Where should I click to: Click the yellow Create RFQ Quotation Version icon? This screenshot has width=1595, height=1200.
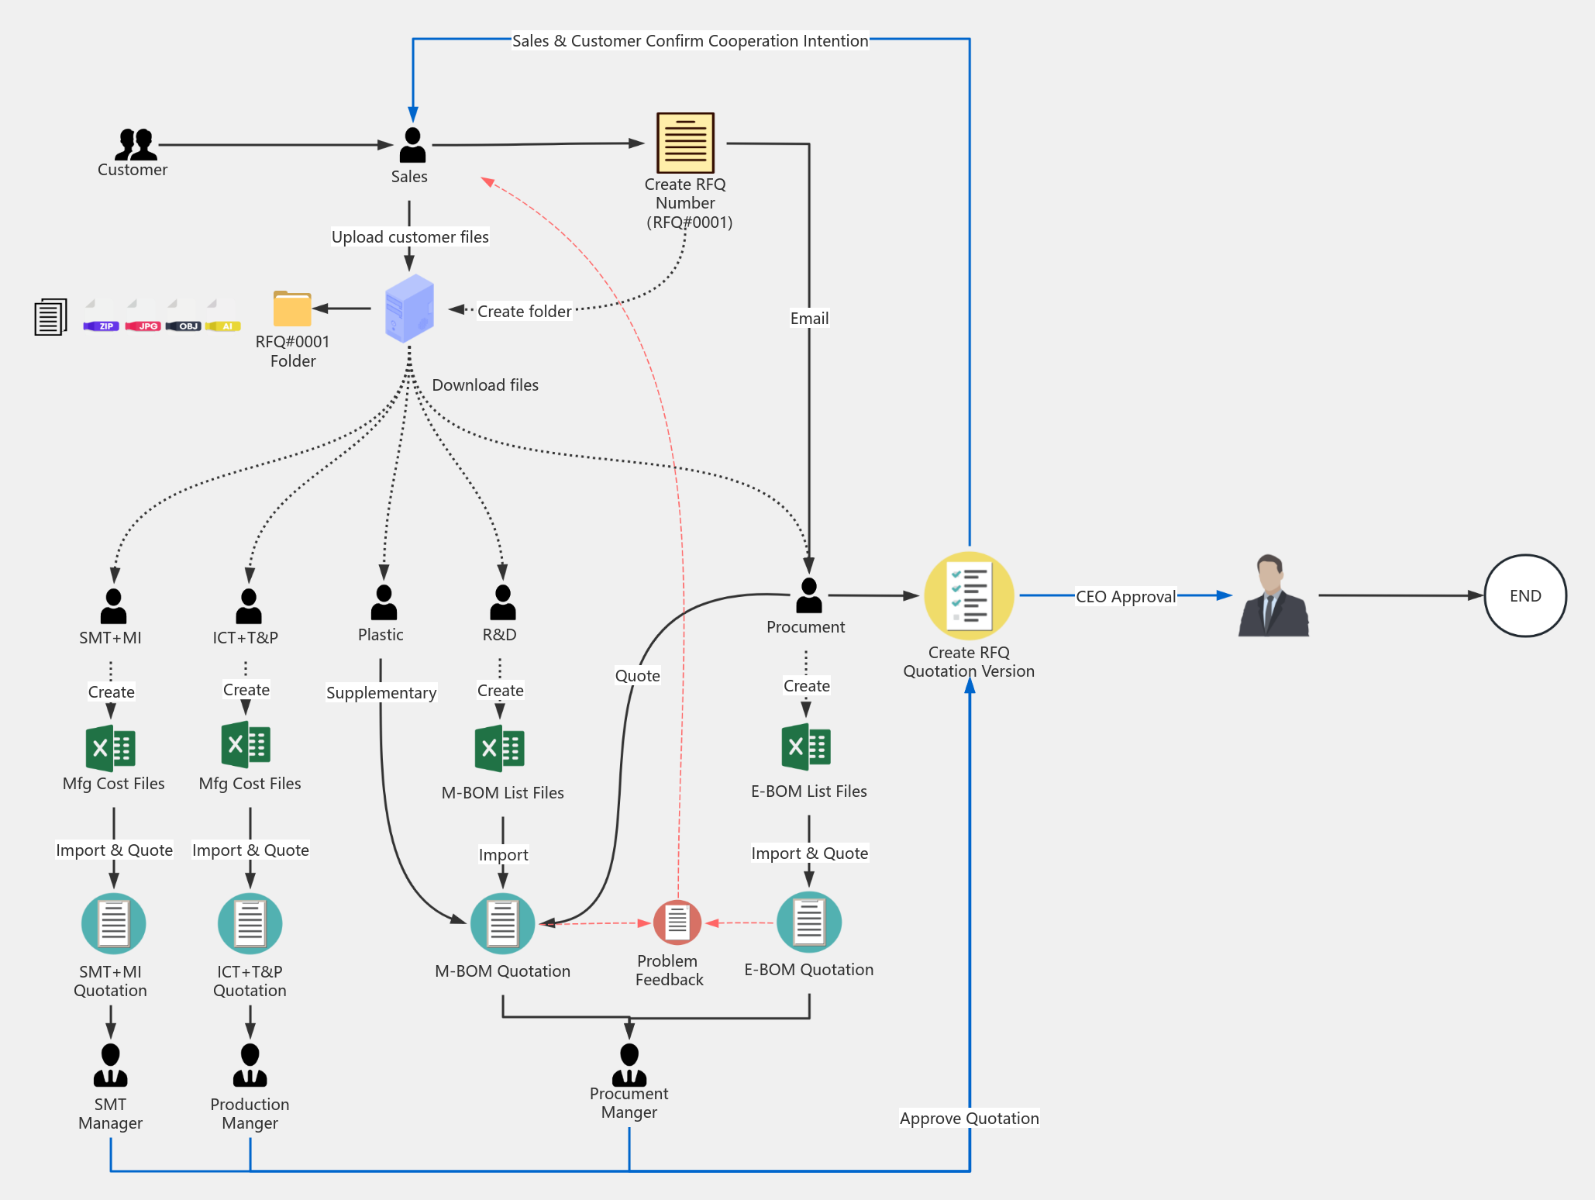pyautogui.click(x=969, y=596)
